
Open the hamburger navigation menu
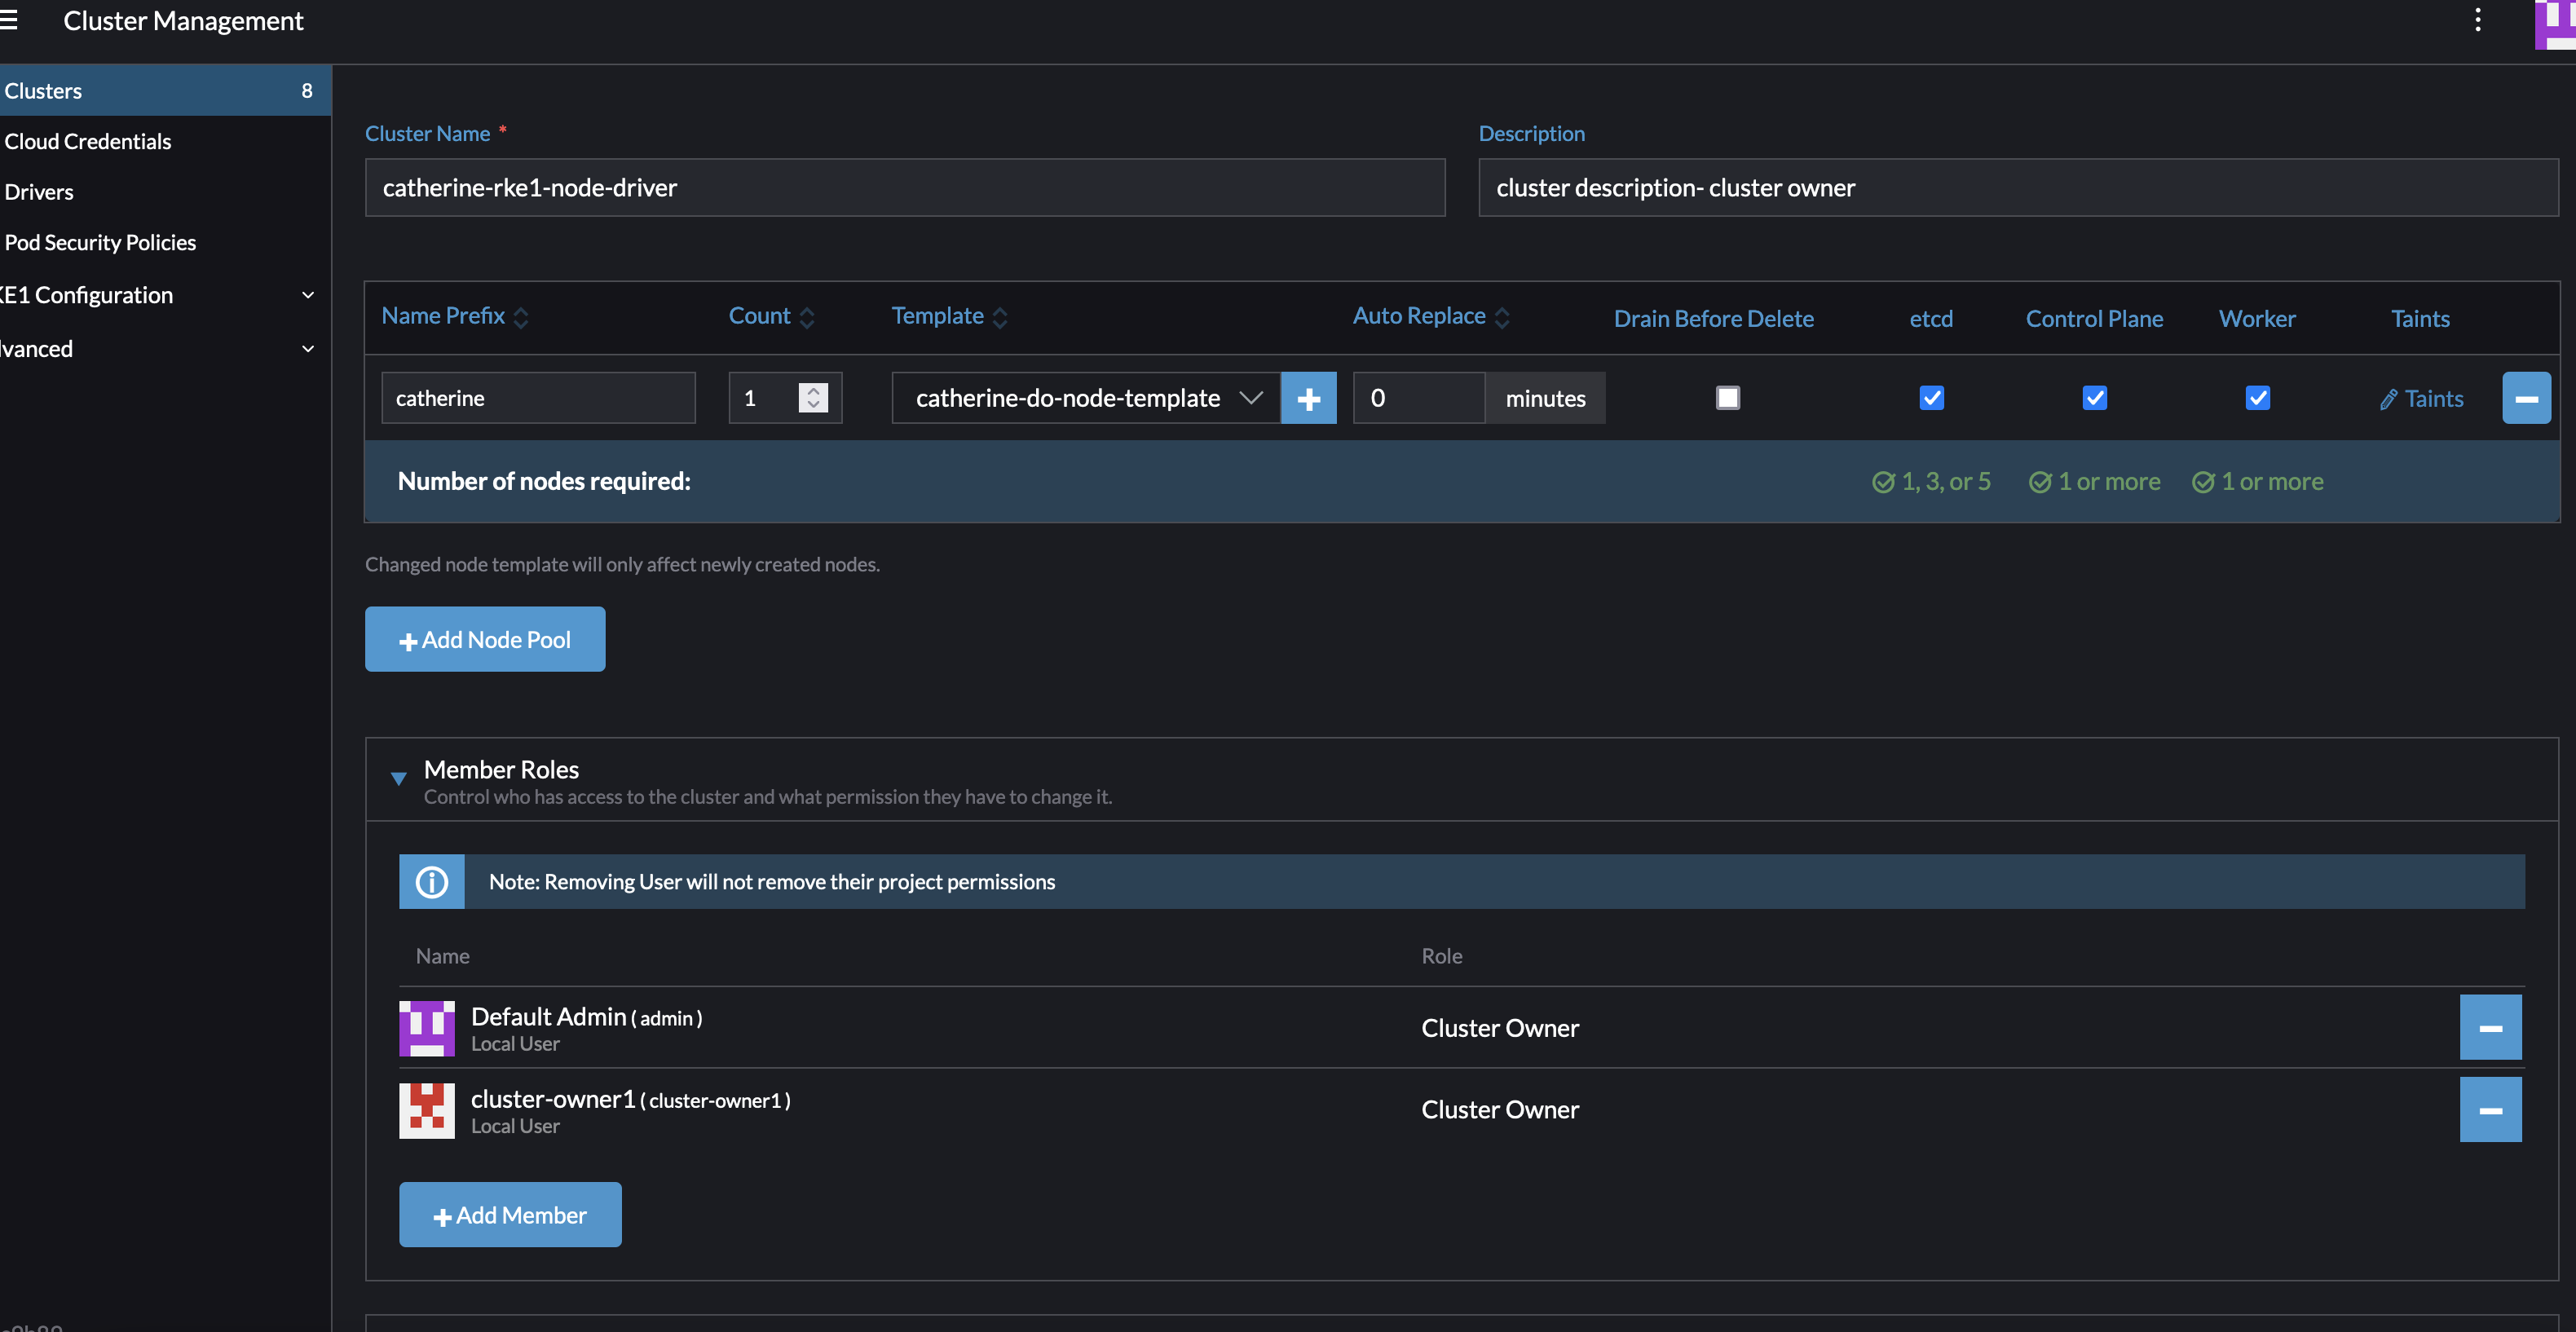coord(10,20)
